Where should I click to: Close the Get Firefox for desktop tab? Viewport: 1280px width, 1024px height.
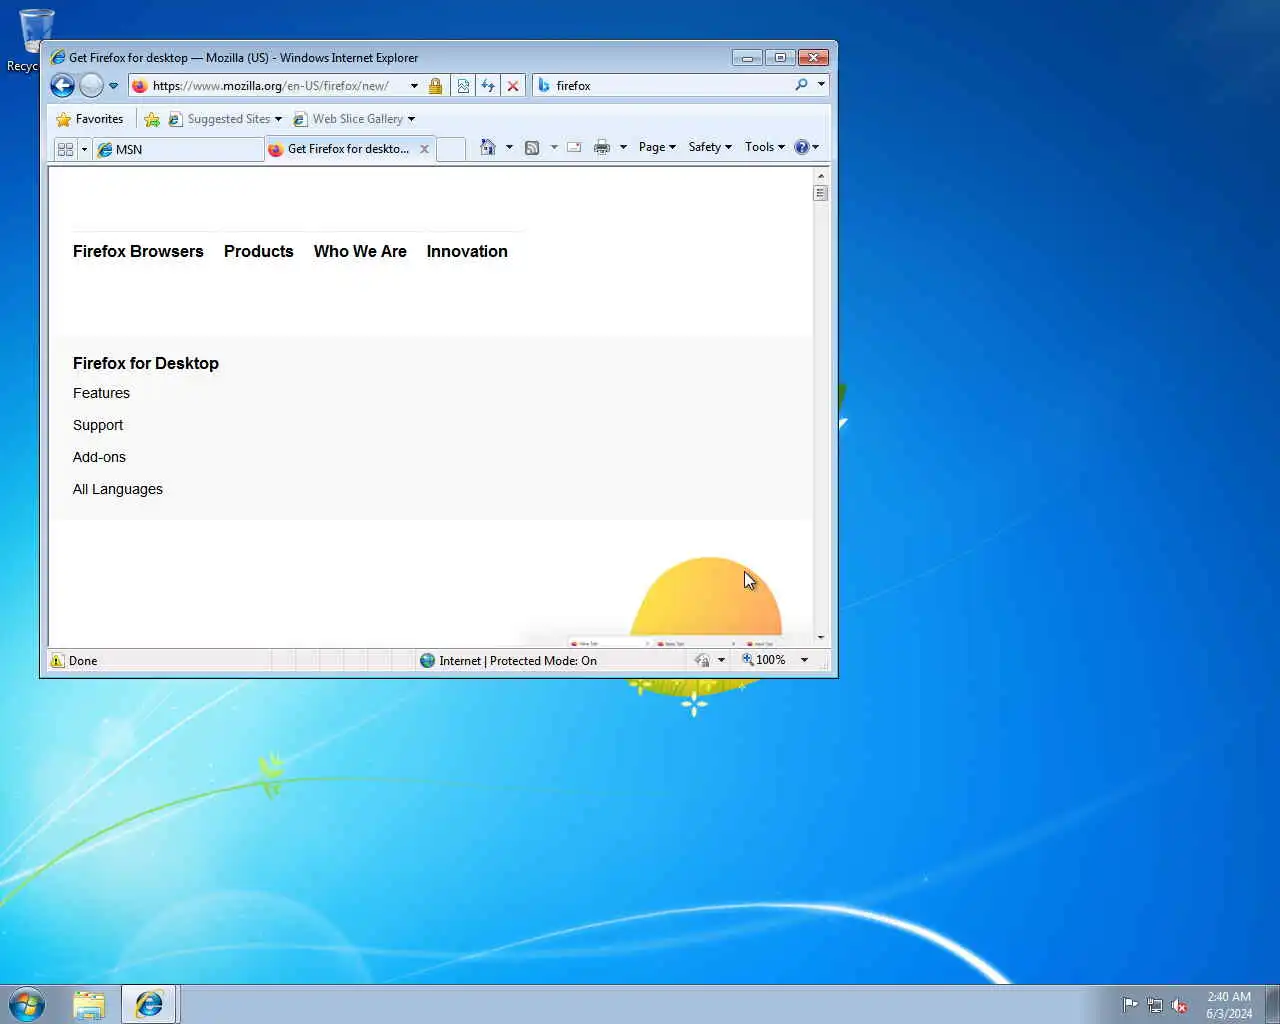pos(424,149)
